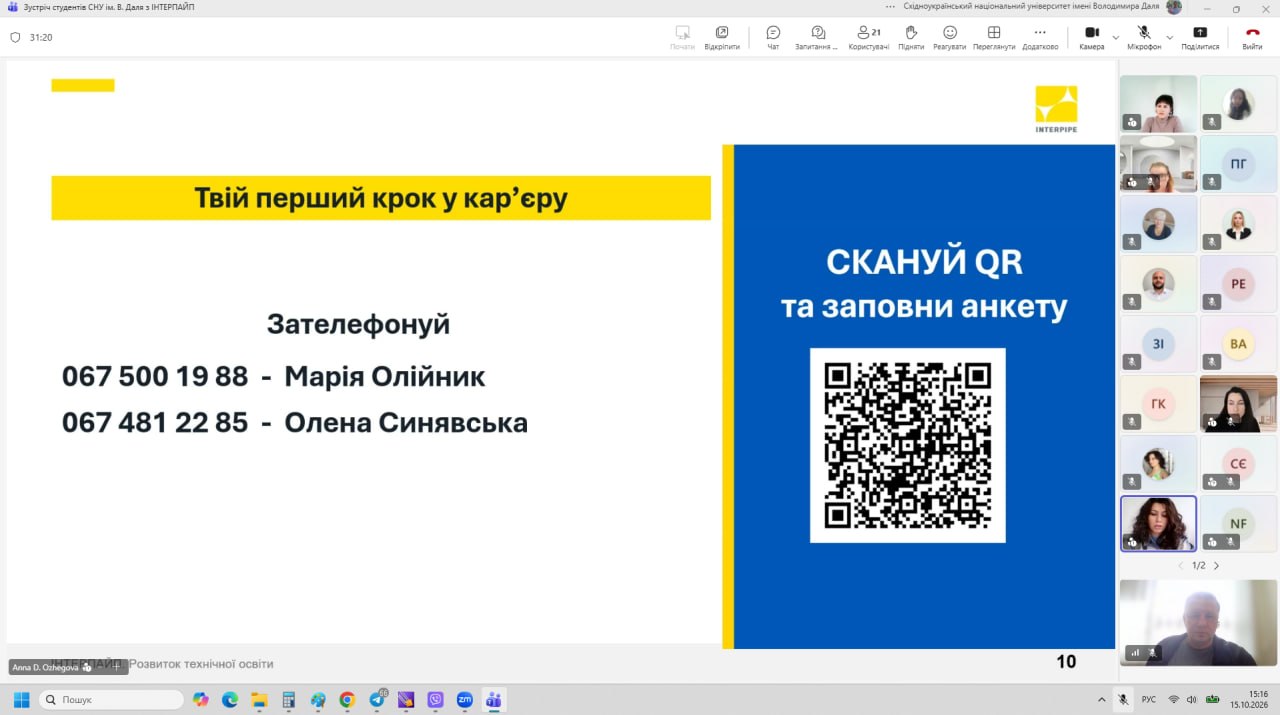Open Microsoft Edge from taskbar
This screenshot has height=715, width=1280.
pyautogui.click(x=230, y=699)
